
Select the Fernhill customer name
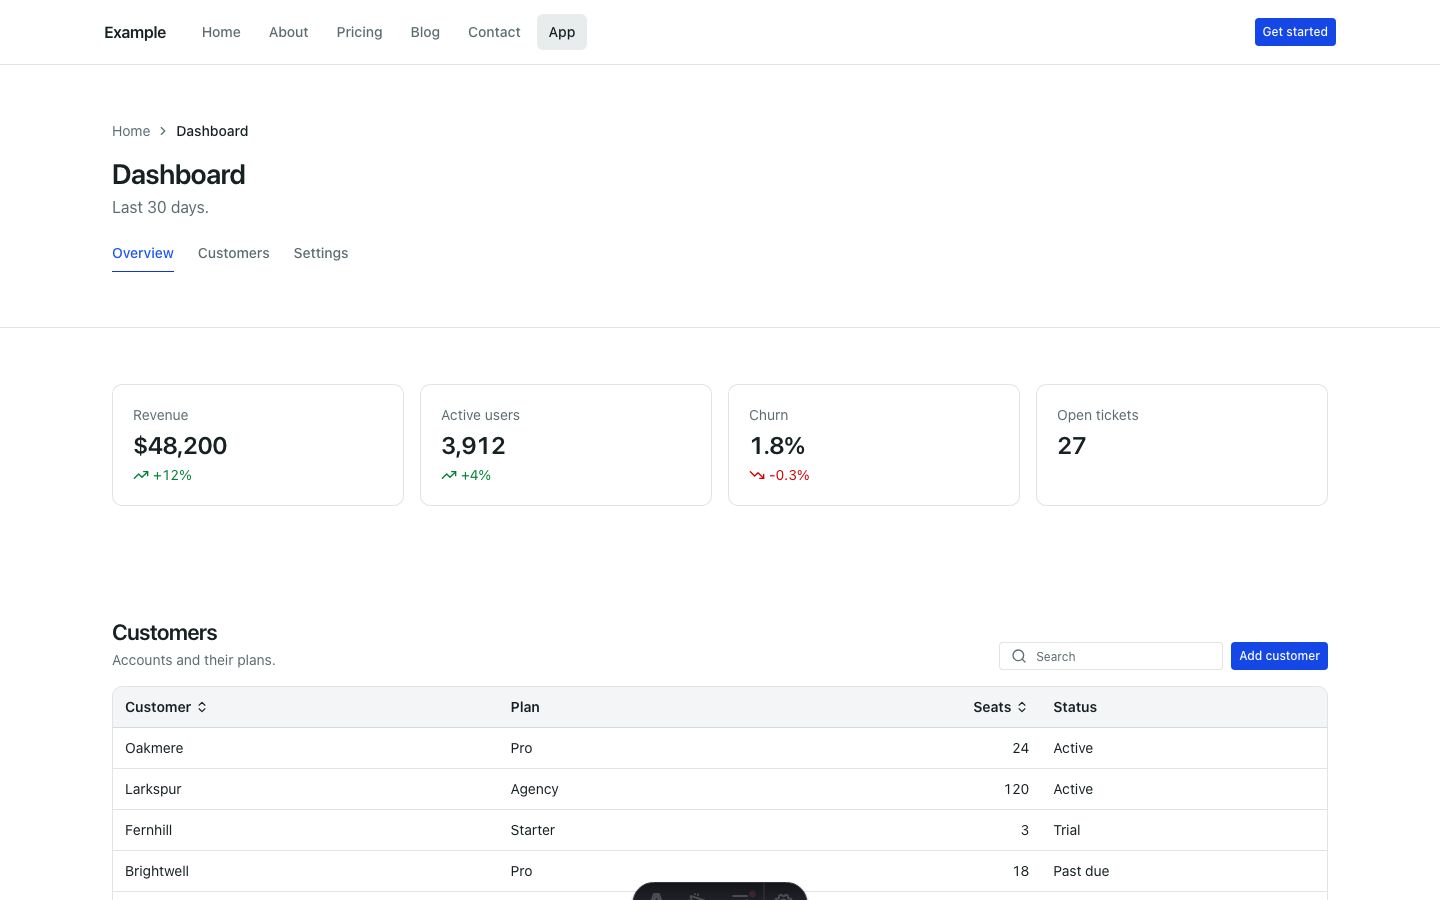[x=148, y=830]
